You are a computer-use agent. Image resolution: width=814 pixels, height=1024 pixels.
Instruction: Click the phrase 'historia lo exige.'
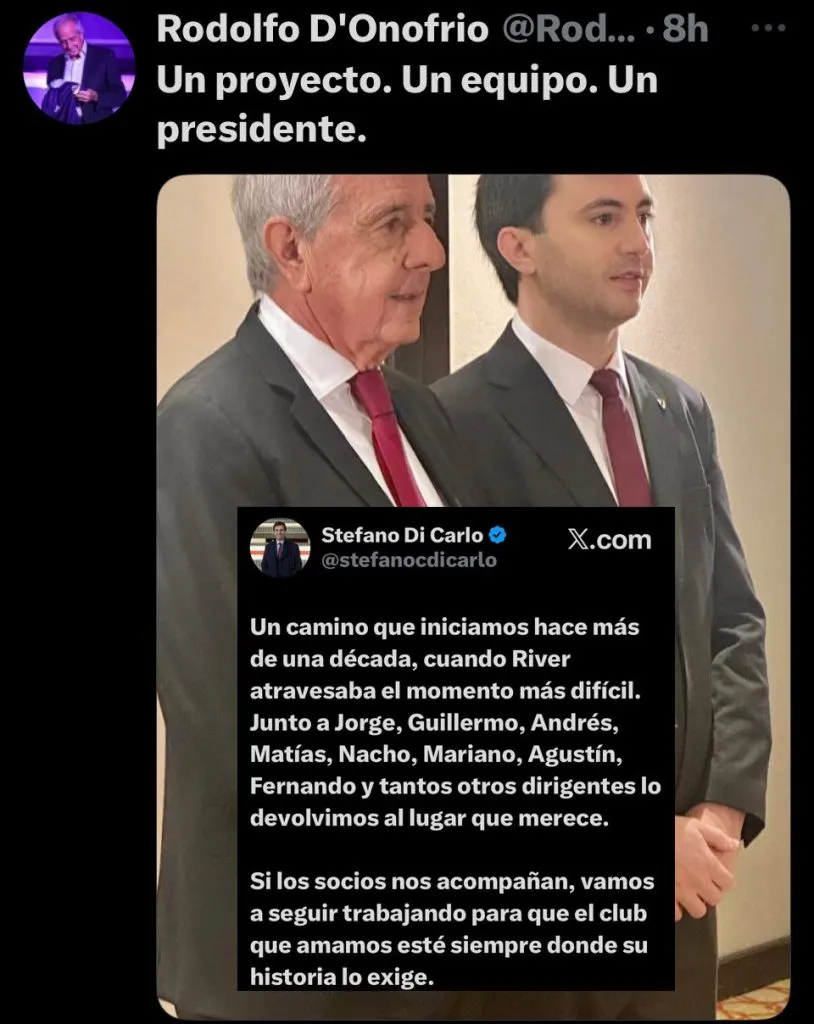pyautogui.click(x=342, y=976)
